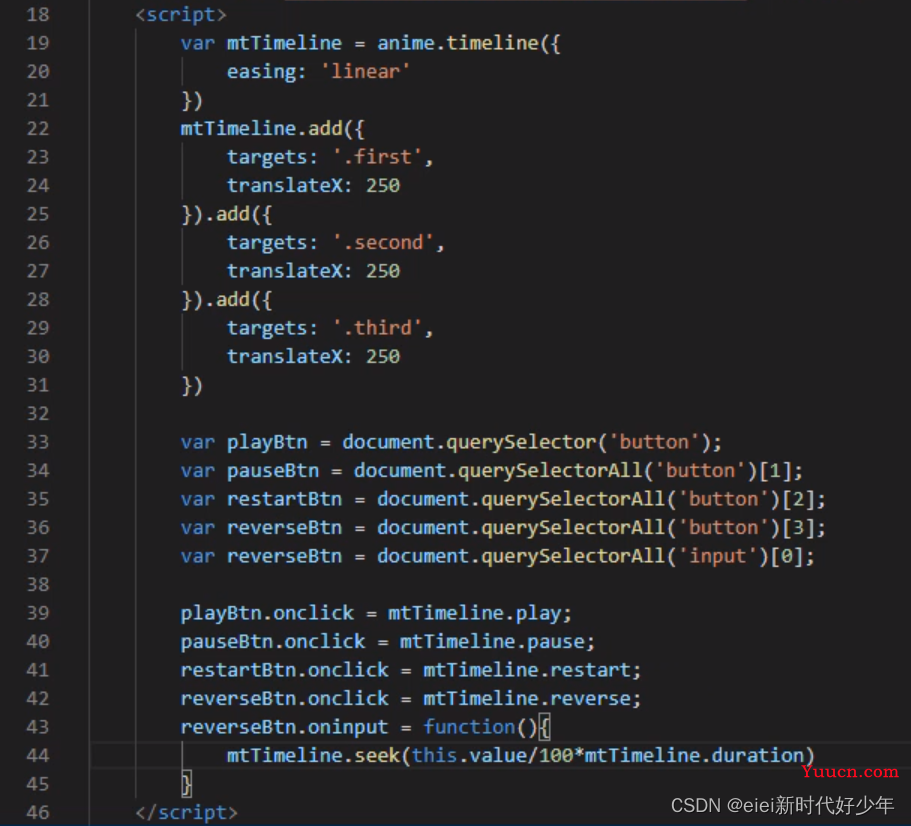The width and height of the screenshot is (911, 826).
Task: Click reverseBtn variable on line 37
Action: [x=284, y=556]
